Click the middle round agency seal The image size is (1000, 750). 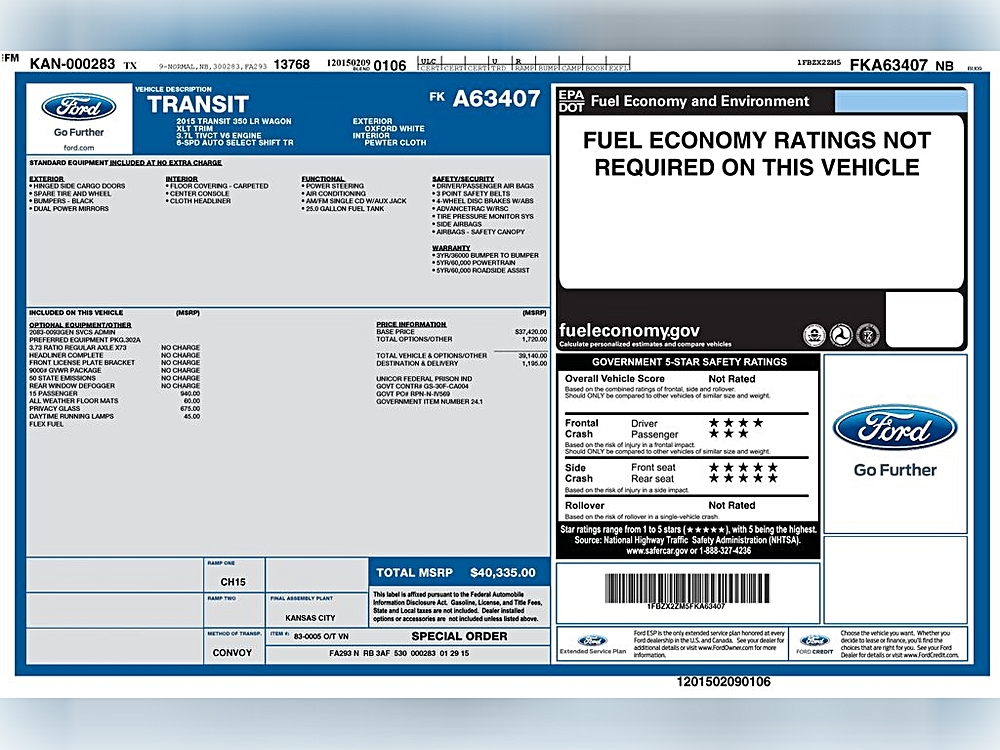point(841,335)
